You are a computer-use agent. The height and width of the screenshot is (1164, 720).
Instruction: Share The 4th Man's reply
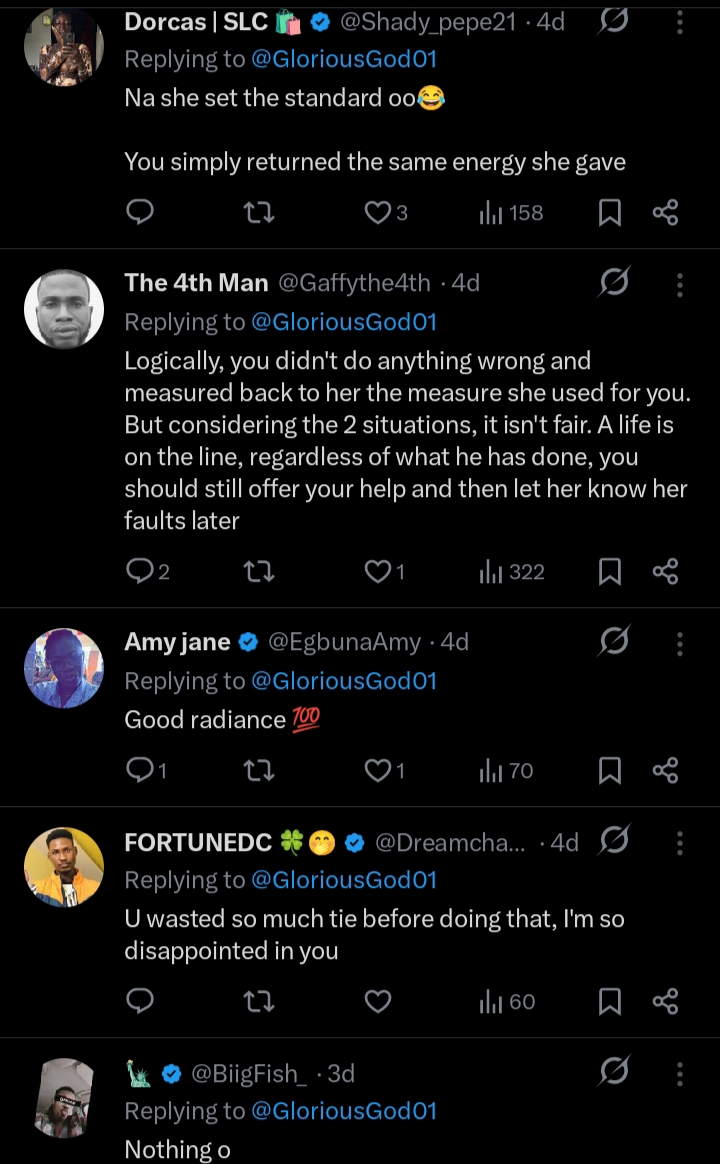[665, 571]
